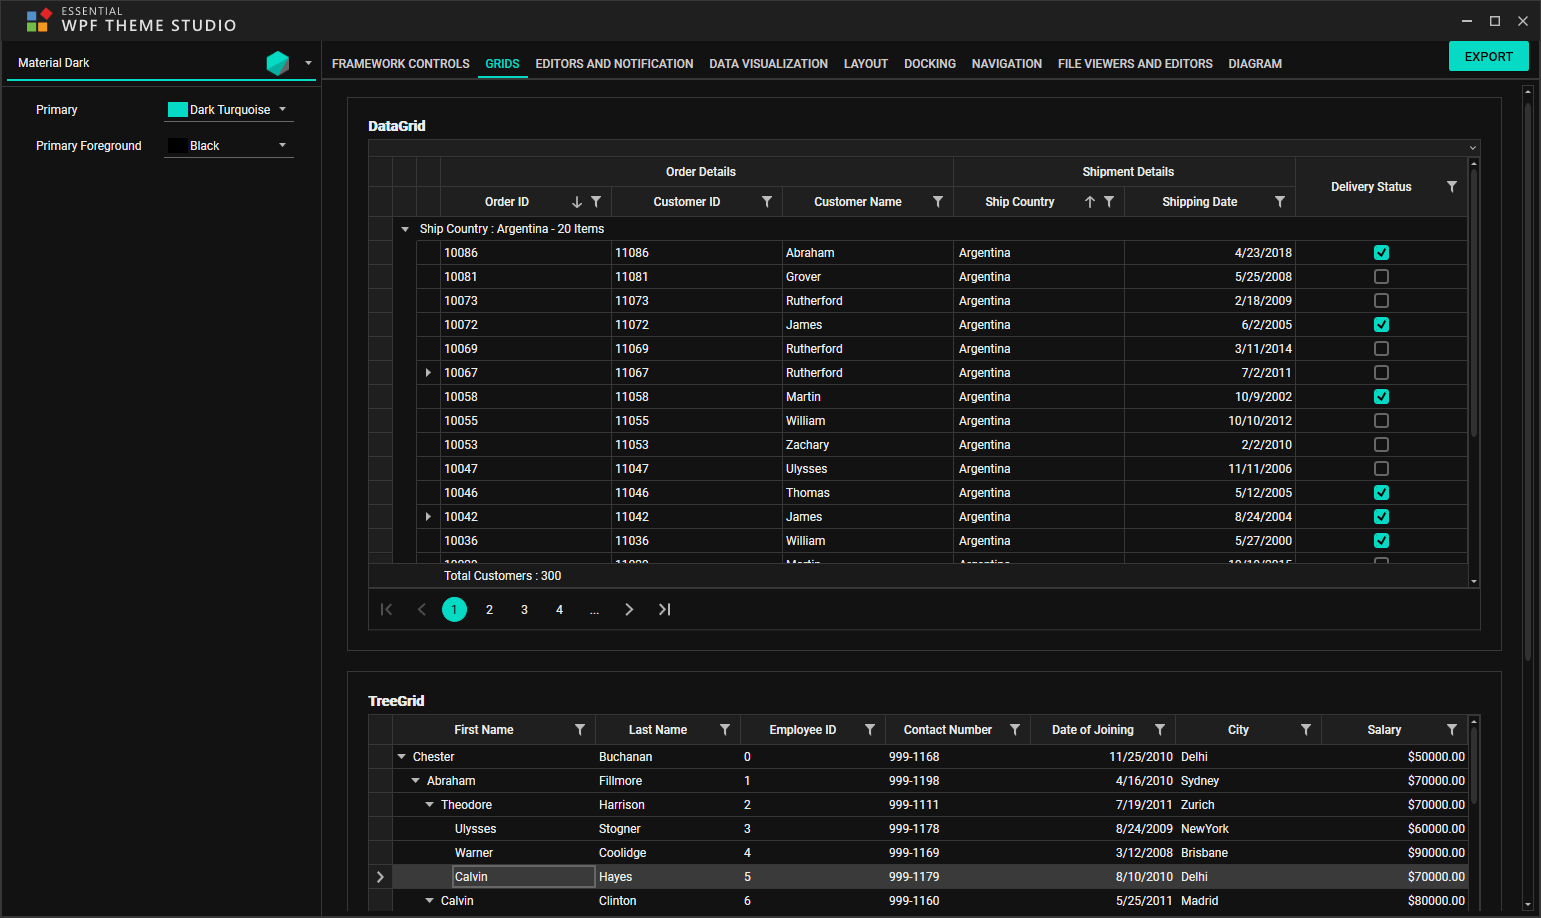Select page 4 in the DataGrid pager
The height and width of the screenshot is (918, 1541).
(x=559, y=609)
